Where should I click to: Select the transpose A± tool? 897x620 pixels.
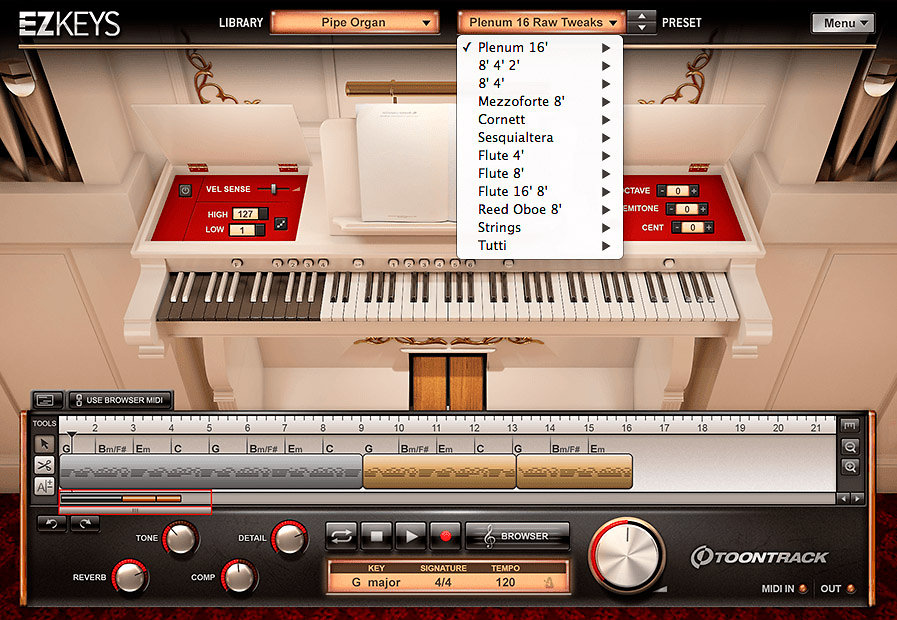pos(45,486)
